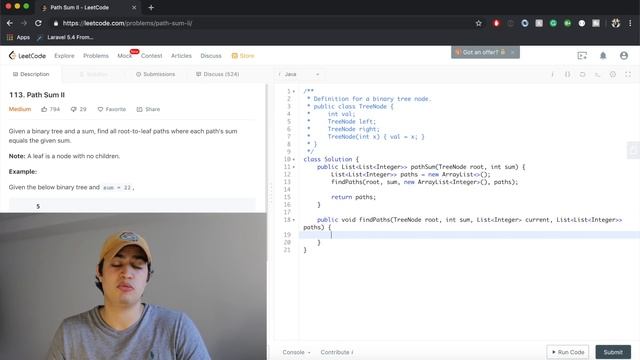Run Code button
Viewport: 640px width, 360px height.
[x=568, y=352]
